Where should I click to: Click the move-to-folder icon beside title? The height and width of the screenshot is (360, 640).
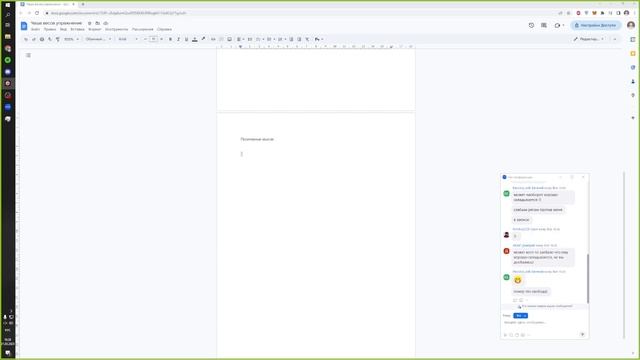(x=98, y=23)
